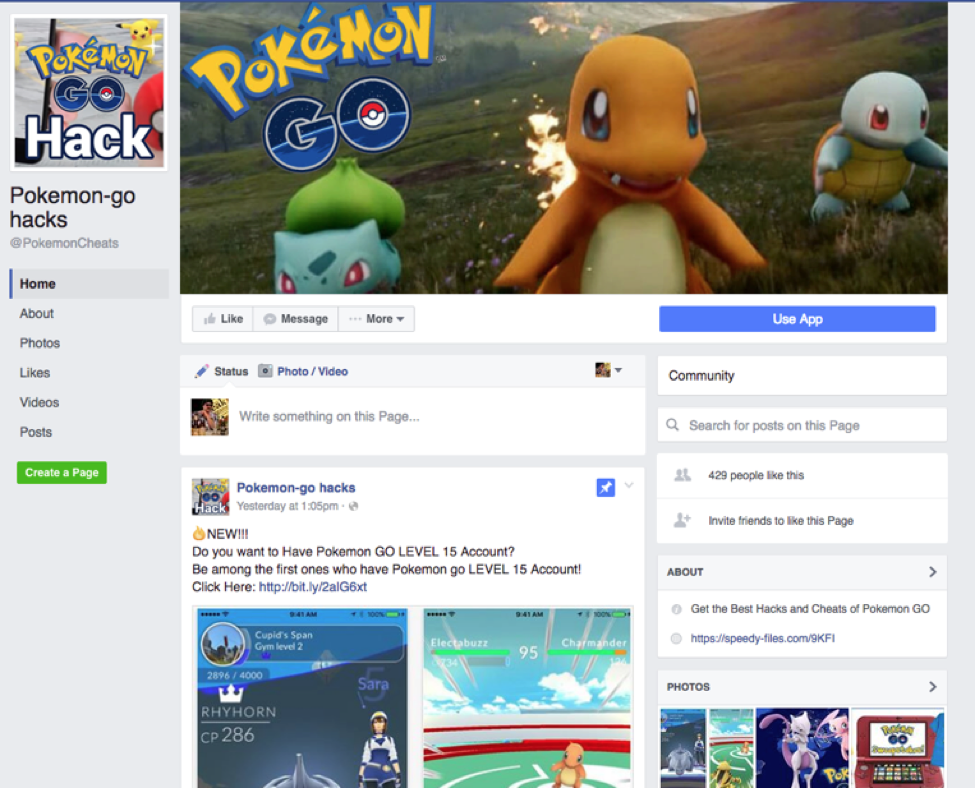Click Invite friends to like this Page

pyautogui.click(x=781, y=521)
